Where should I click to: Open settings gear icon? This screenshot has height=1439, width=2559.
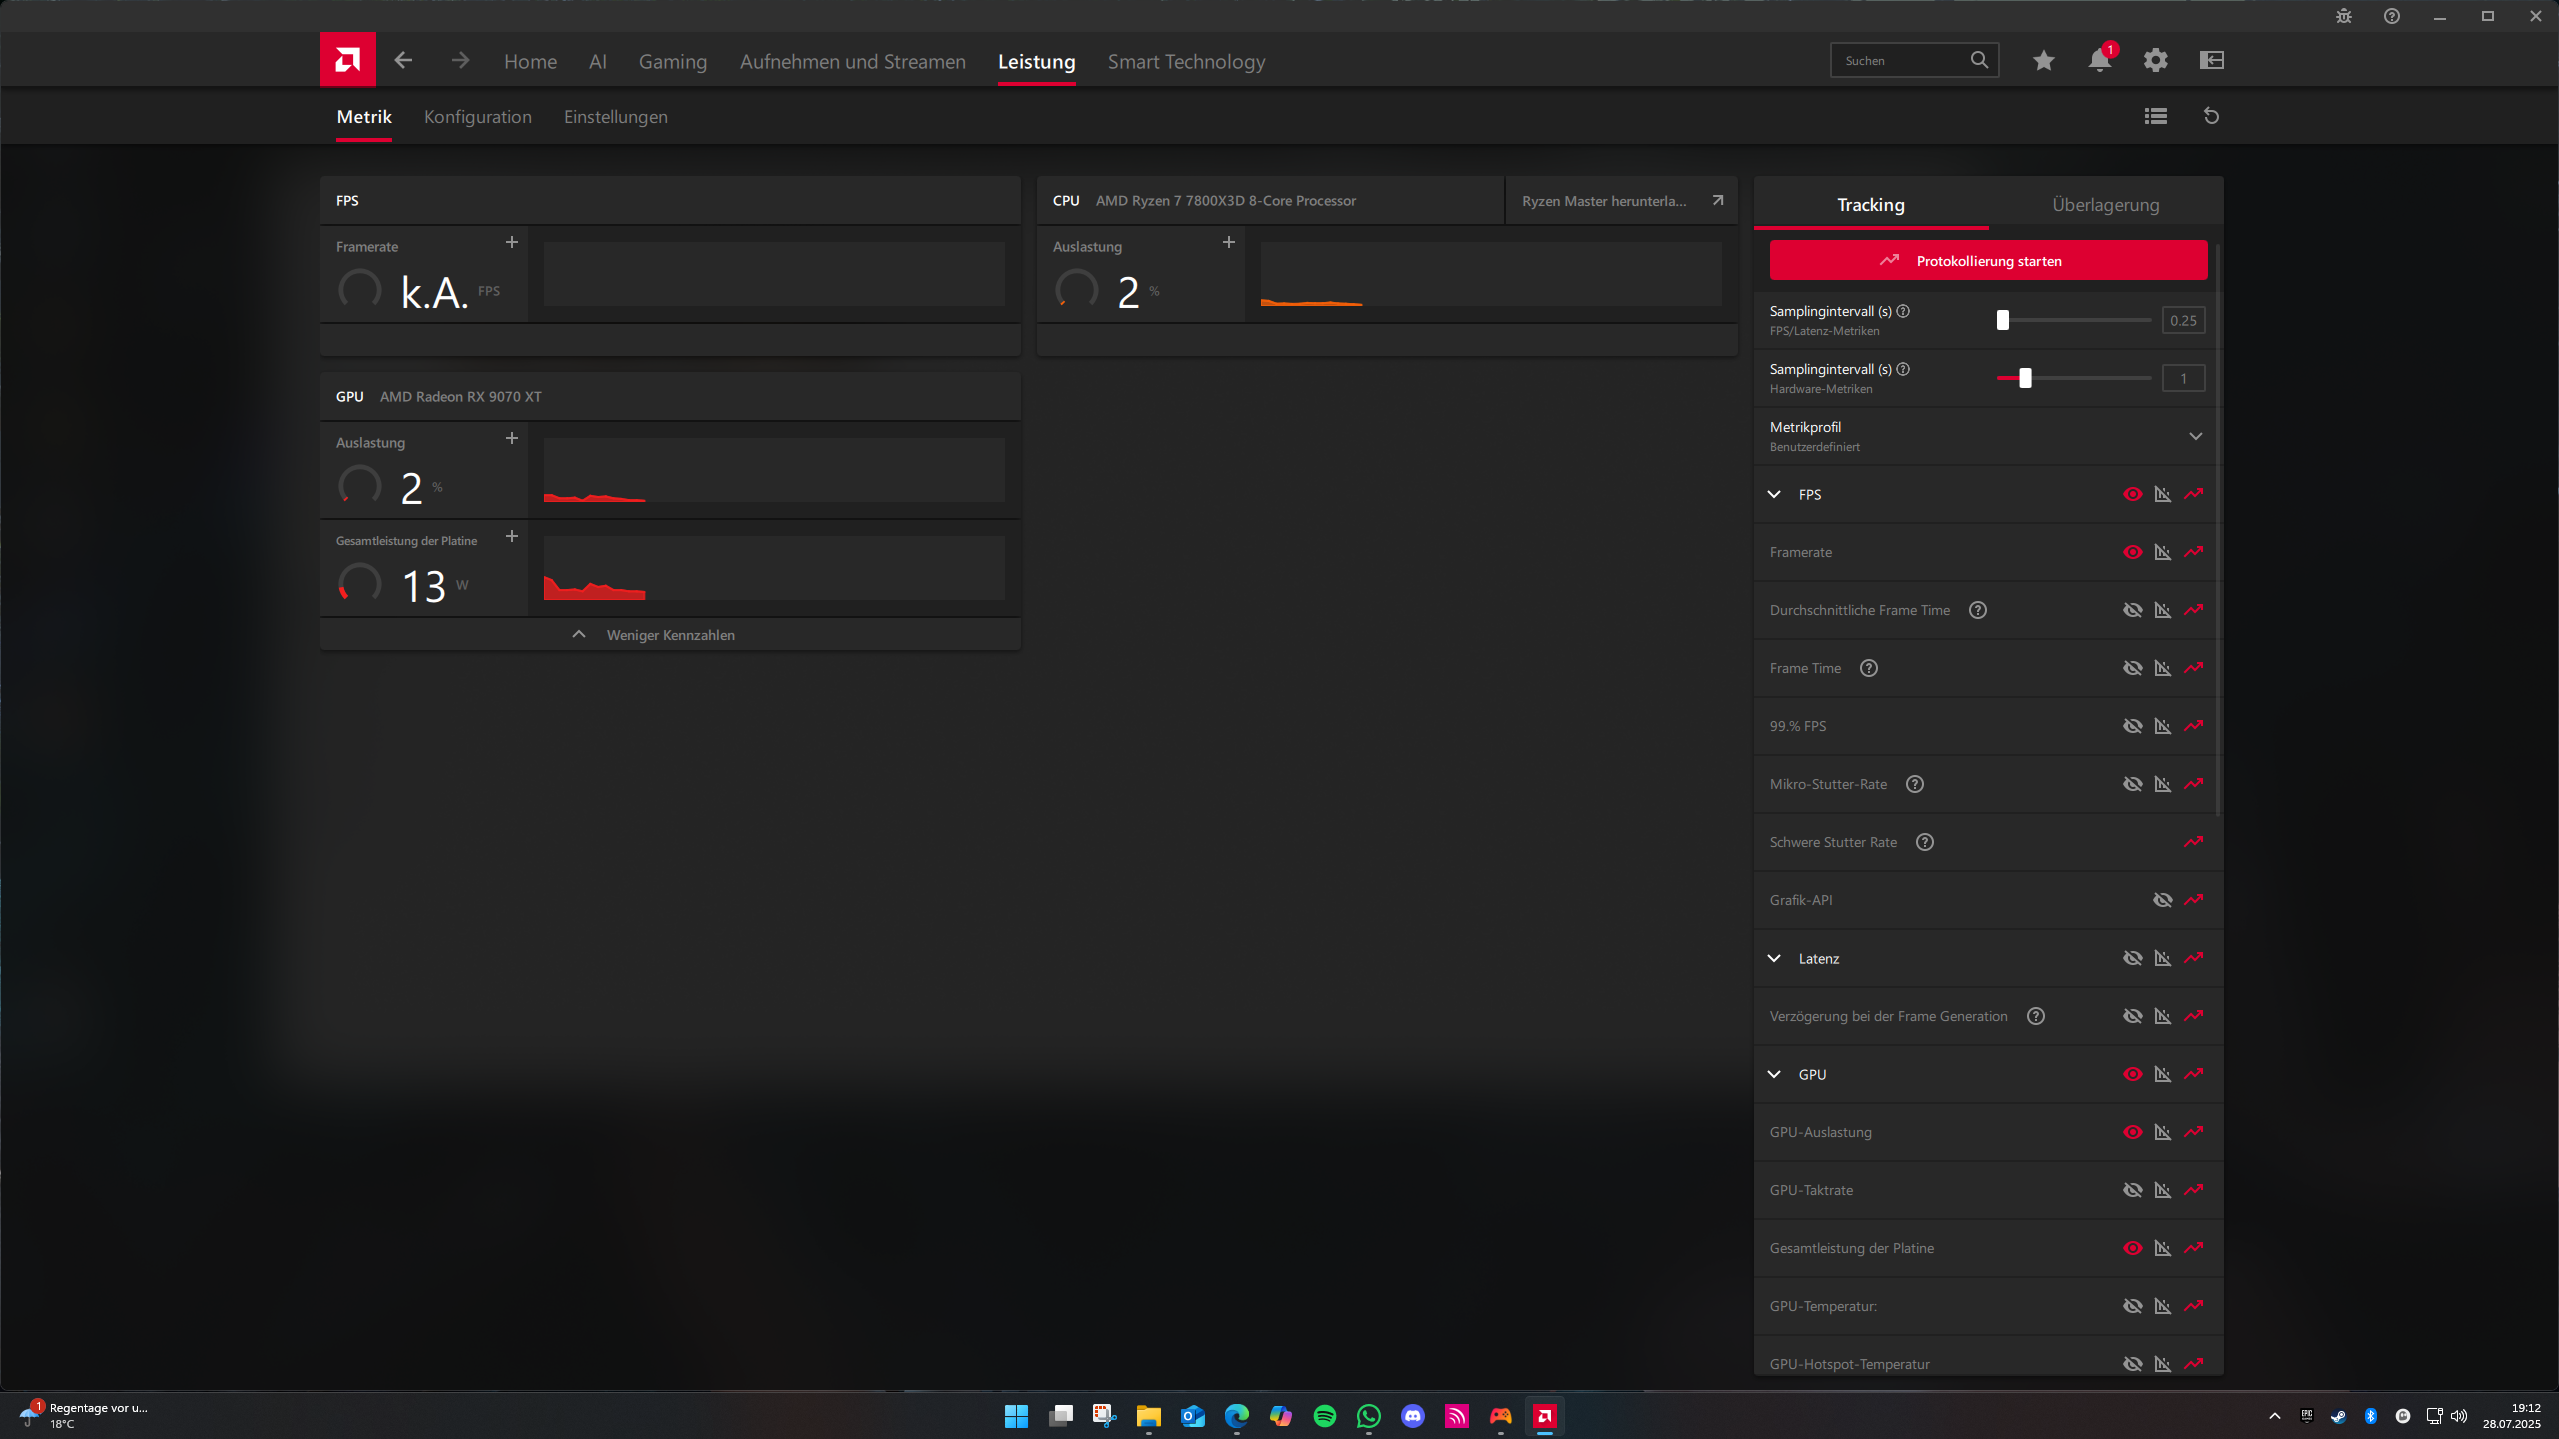(x=2155, y=61)
